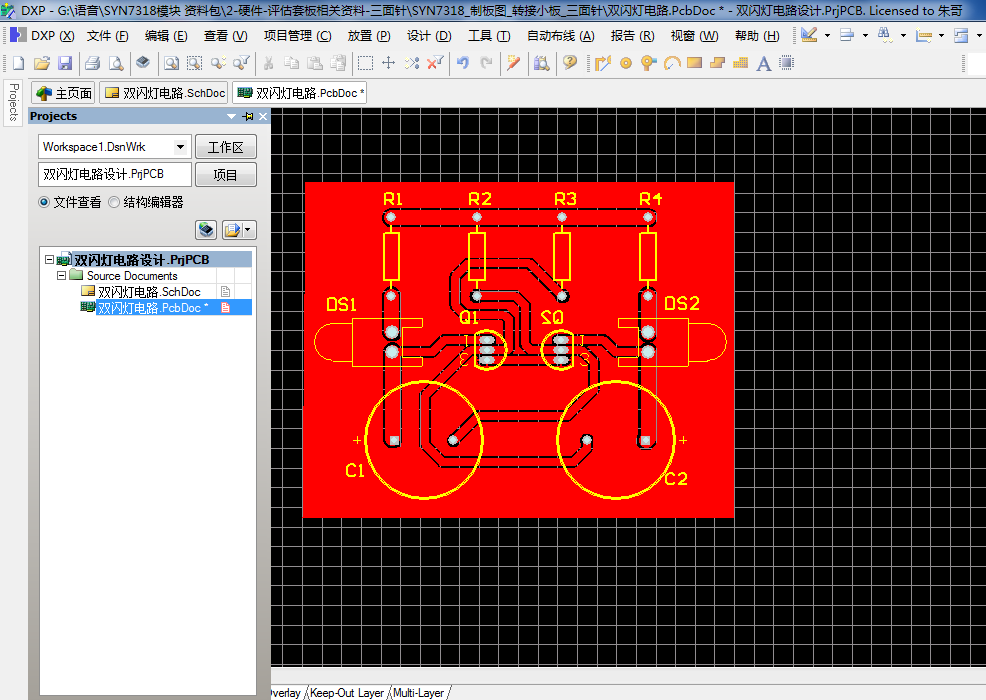Switch to the 双闪灯电路.SchDoc tab
986x700 pixels.
pos(165,93)
